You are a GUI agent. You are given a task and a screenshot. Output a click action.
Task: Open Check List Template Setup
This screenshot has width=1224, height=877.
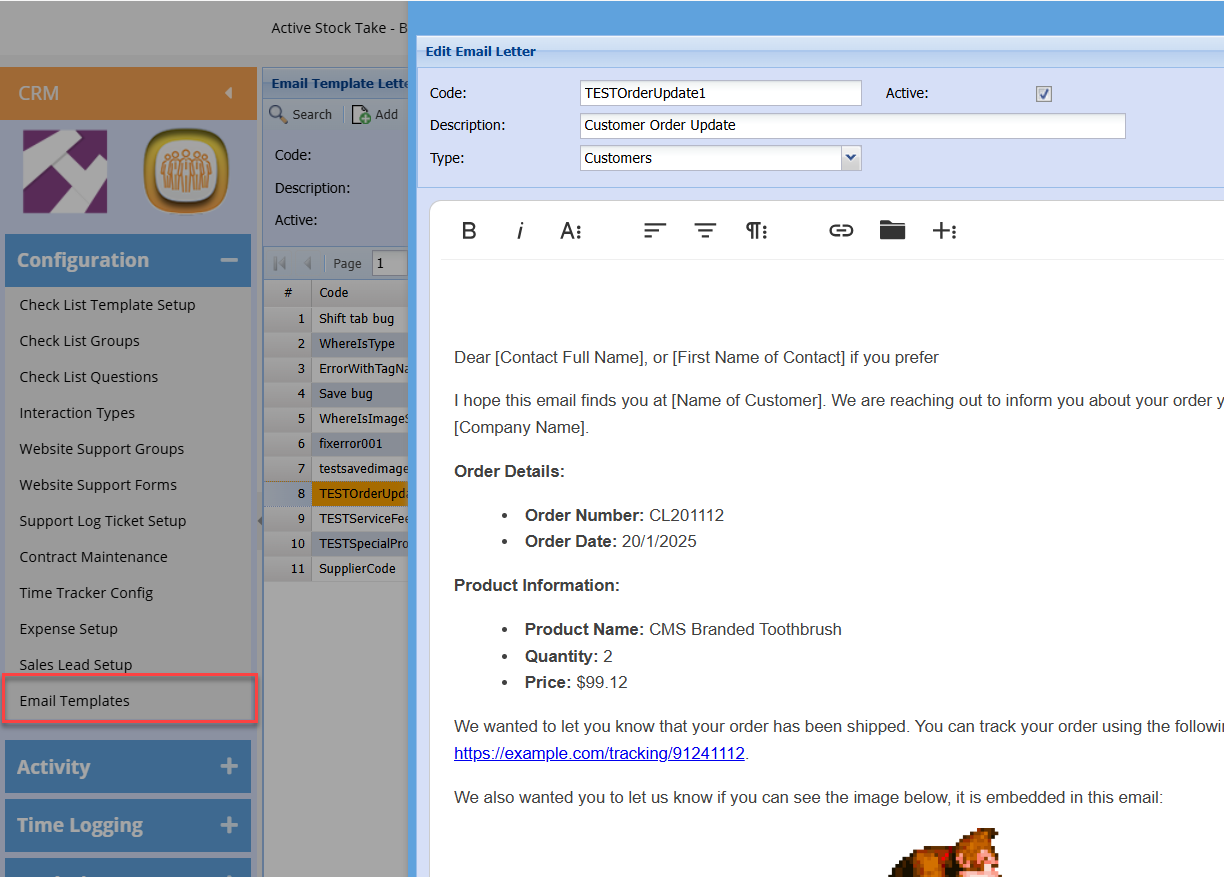(x=107, y=305)
